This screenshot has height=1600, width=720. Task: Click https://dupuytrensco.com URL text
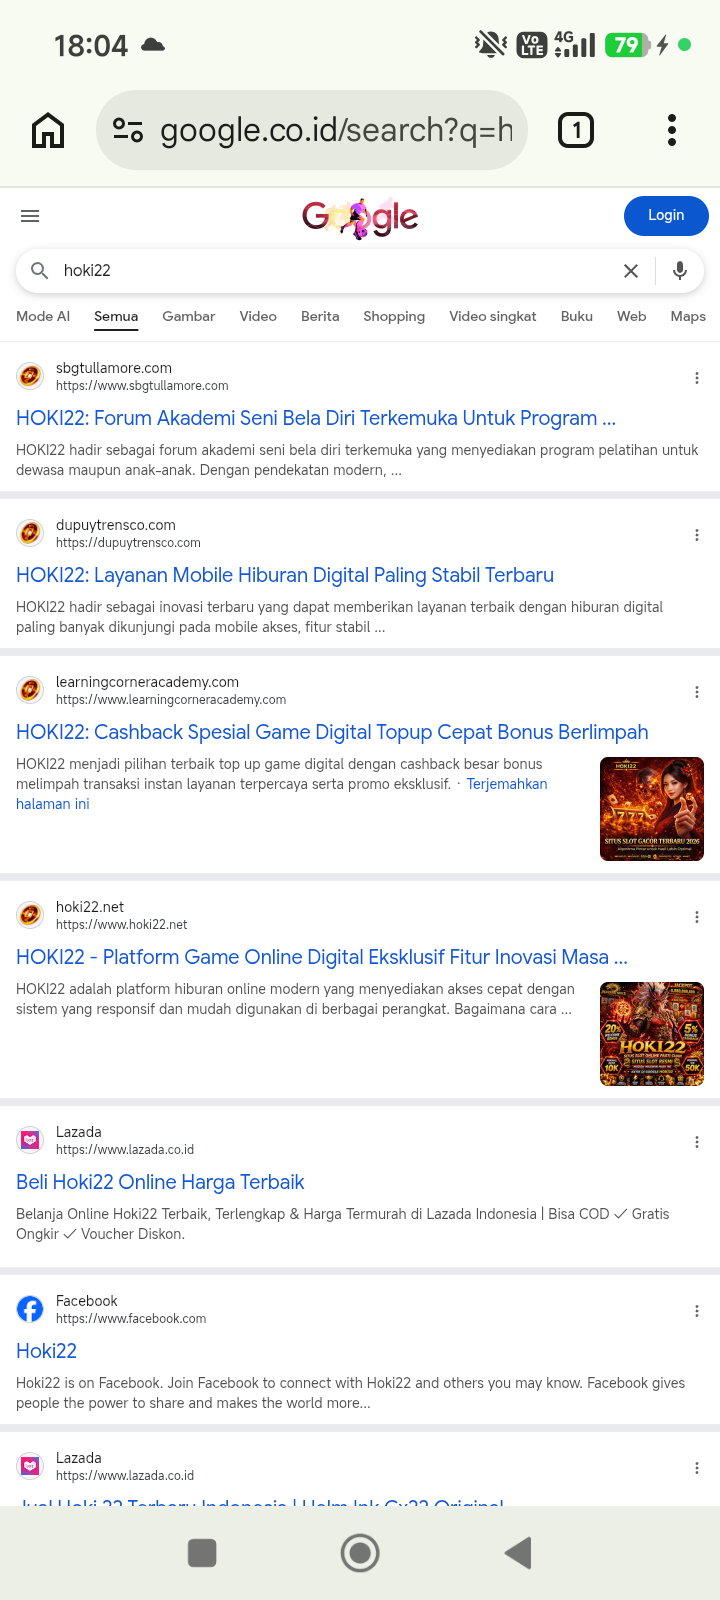(128, 543)
